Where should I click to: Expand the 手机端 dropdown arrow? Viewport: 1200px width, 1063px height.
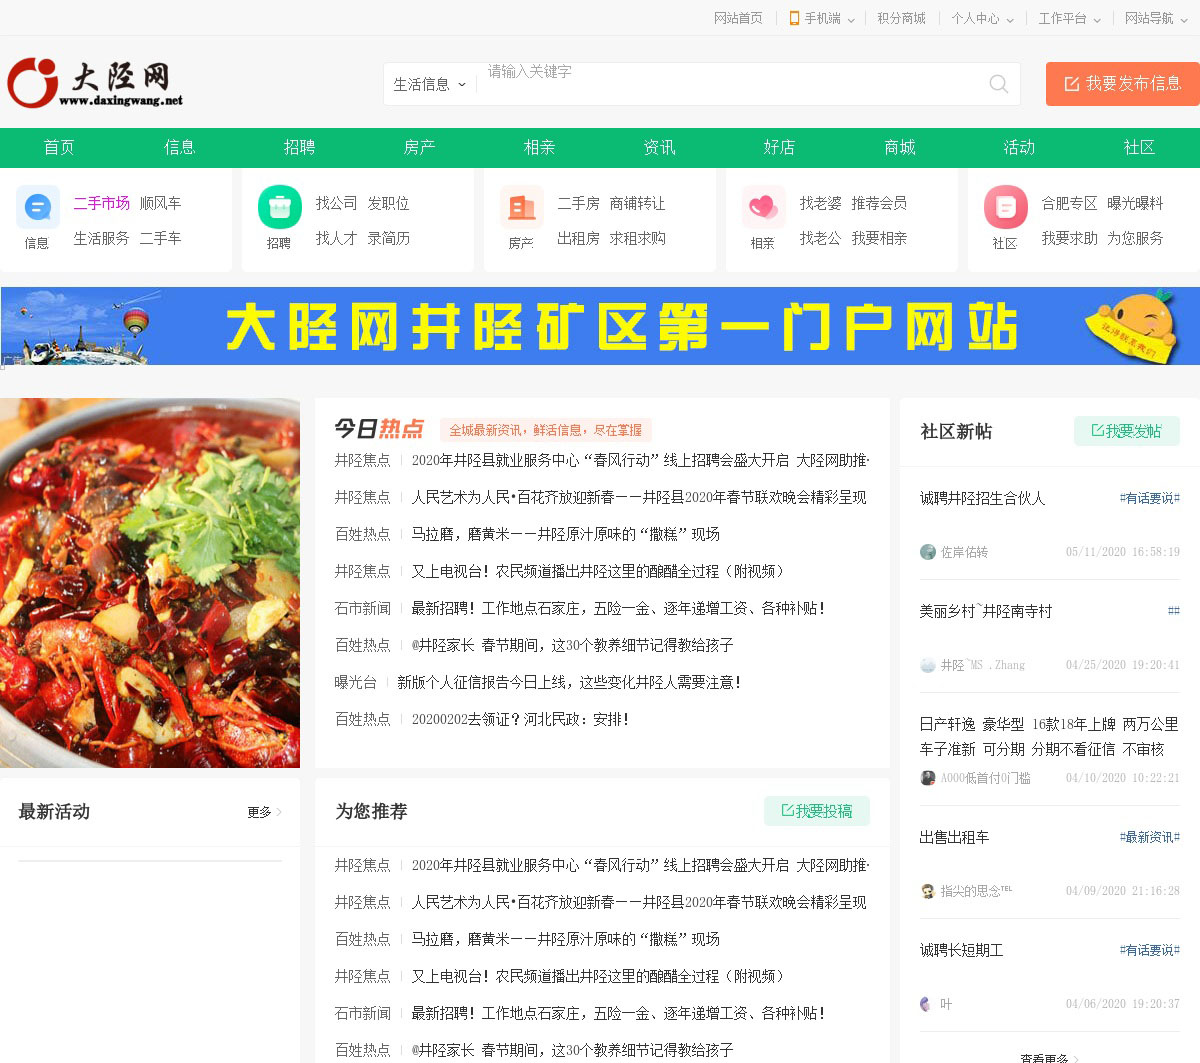[849, 19]
